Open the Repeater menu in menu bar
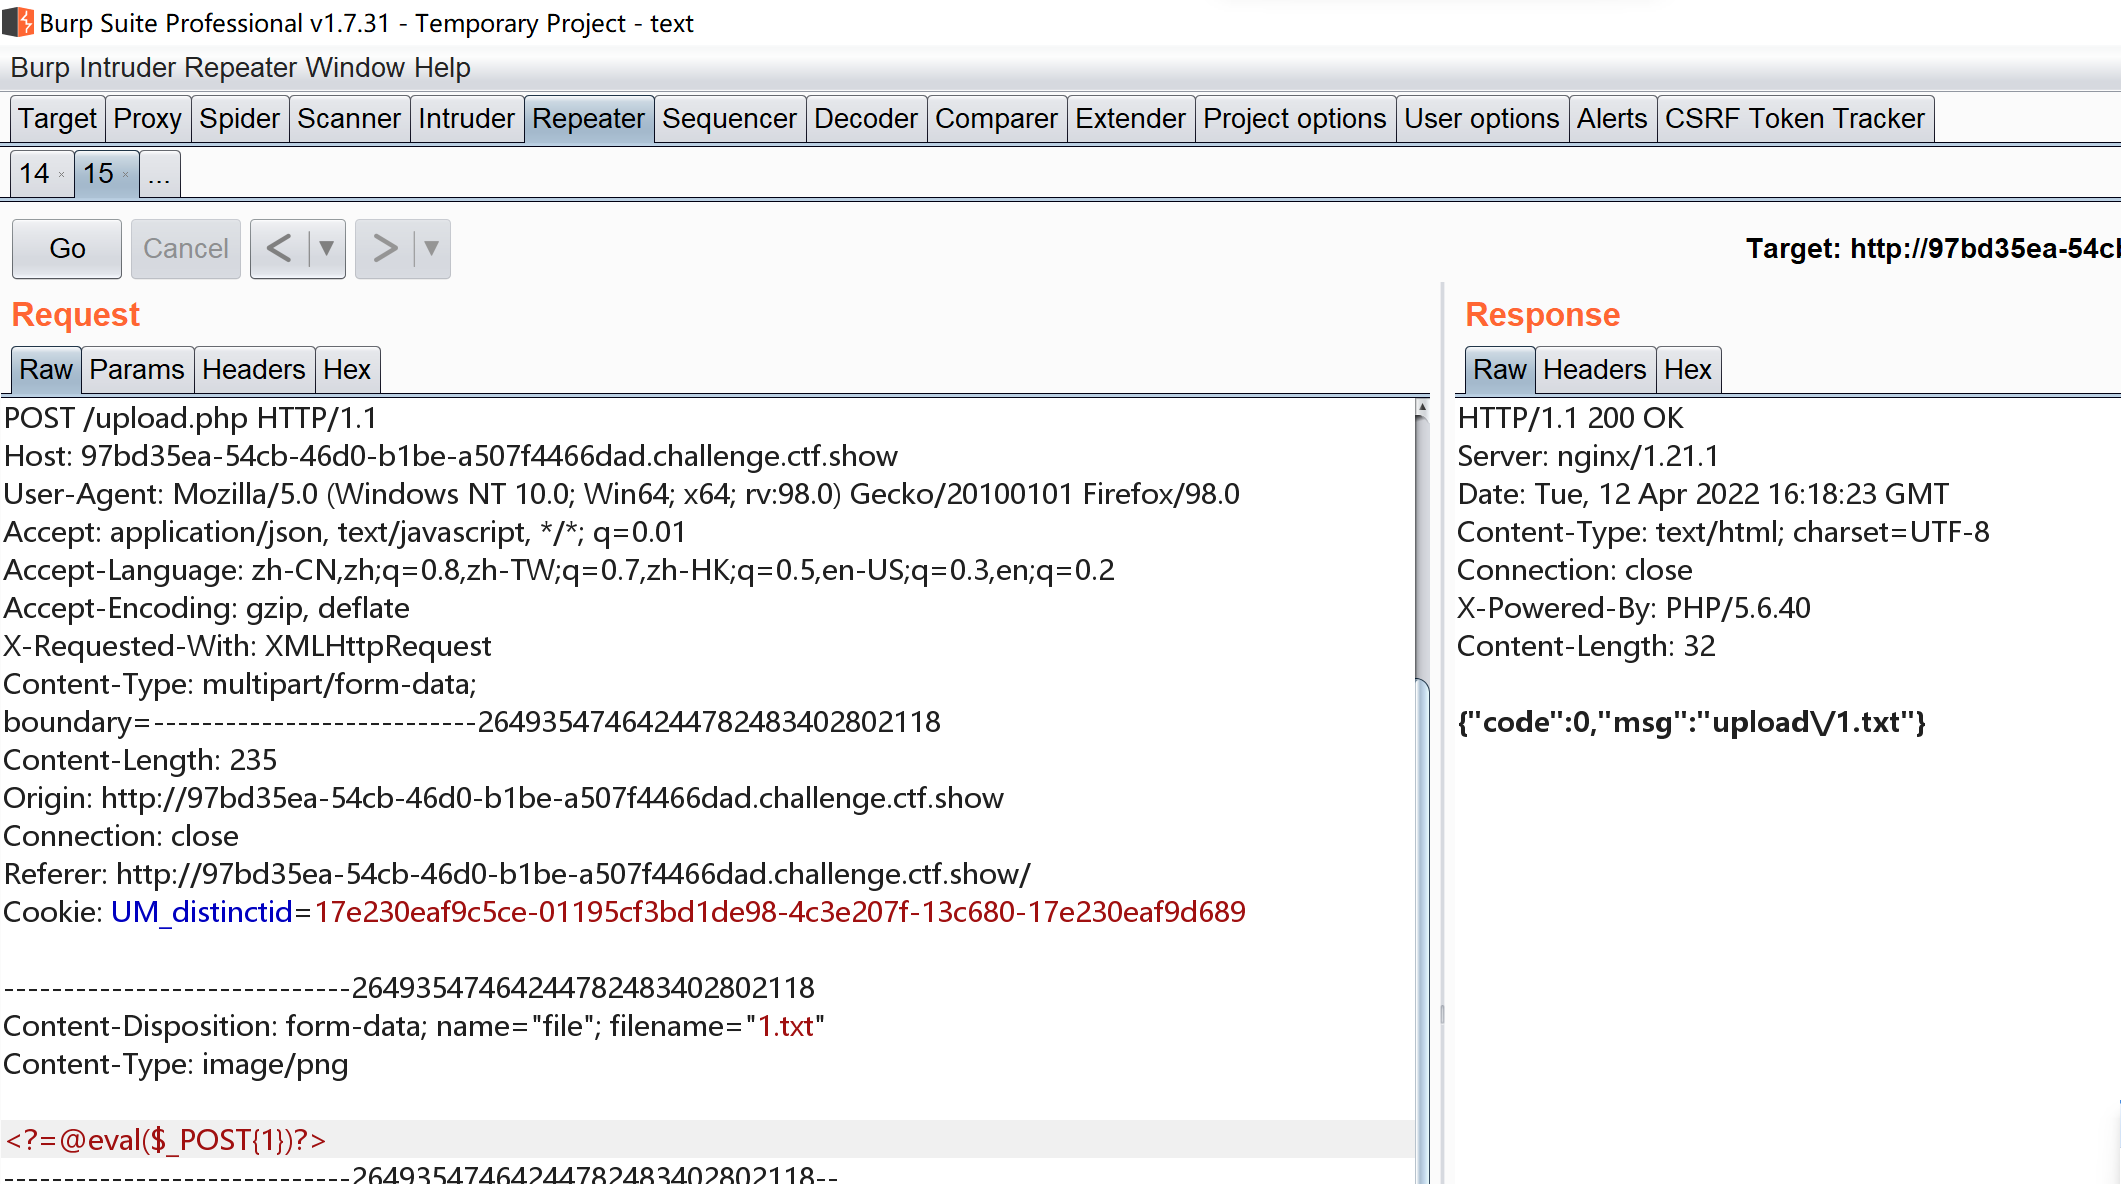 click(240, 68)
